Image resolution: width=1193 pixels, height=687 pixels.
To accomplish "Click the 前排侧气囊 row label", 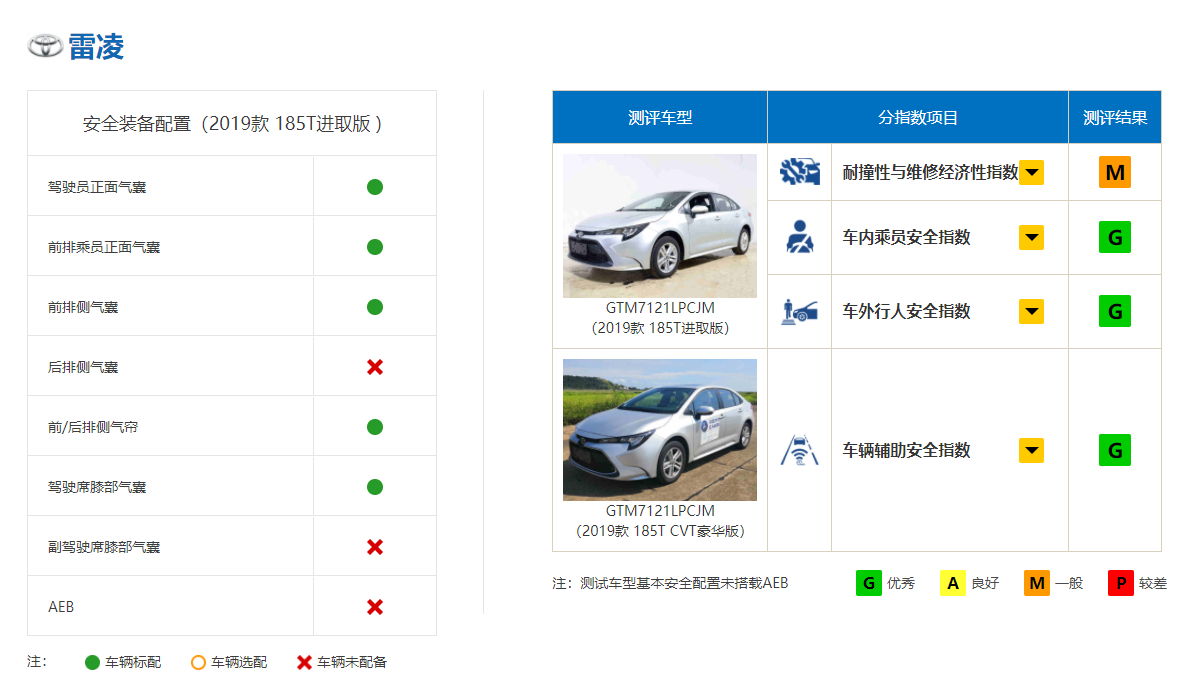I will (82, 307).
